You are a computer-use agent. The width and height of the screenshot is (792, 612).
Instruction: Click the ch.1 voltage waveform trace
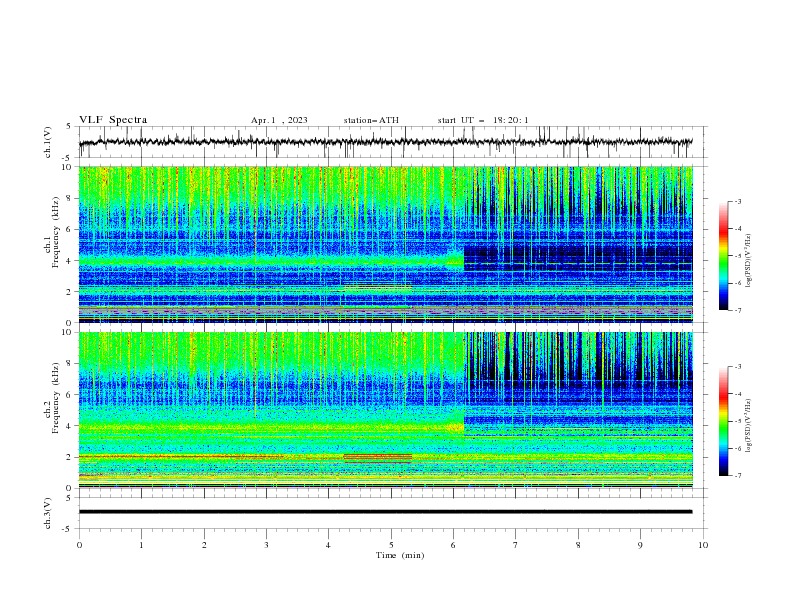point(385,142)
